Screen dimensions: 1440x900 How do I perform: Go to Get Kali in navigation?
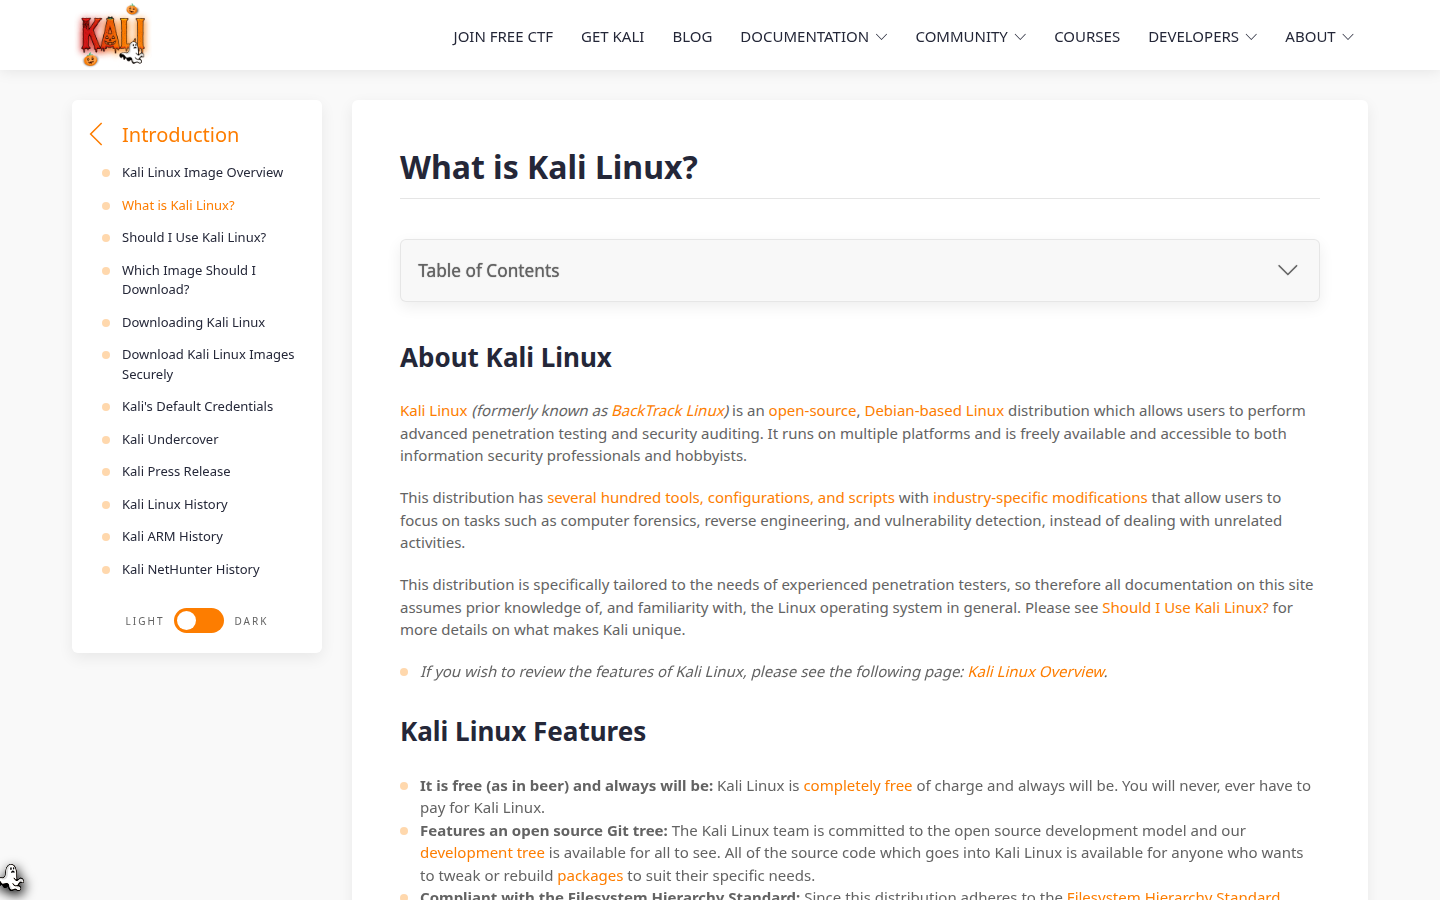click(613, 37)
